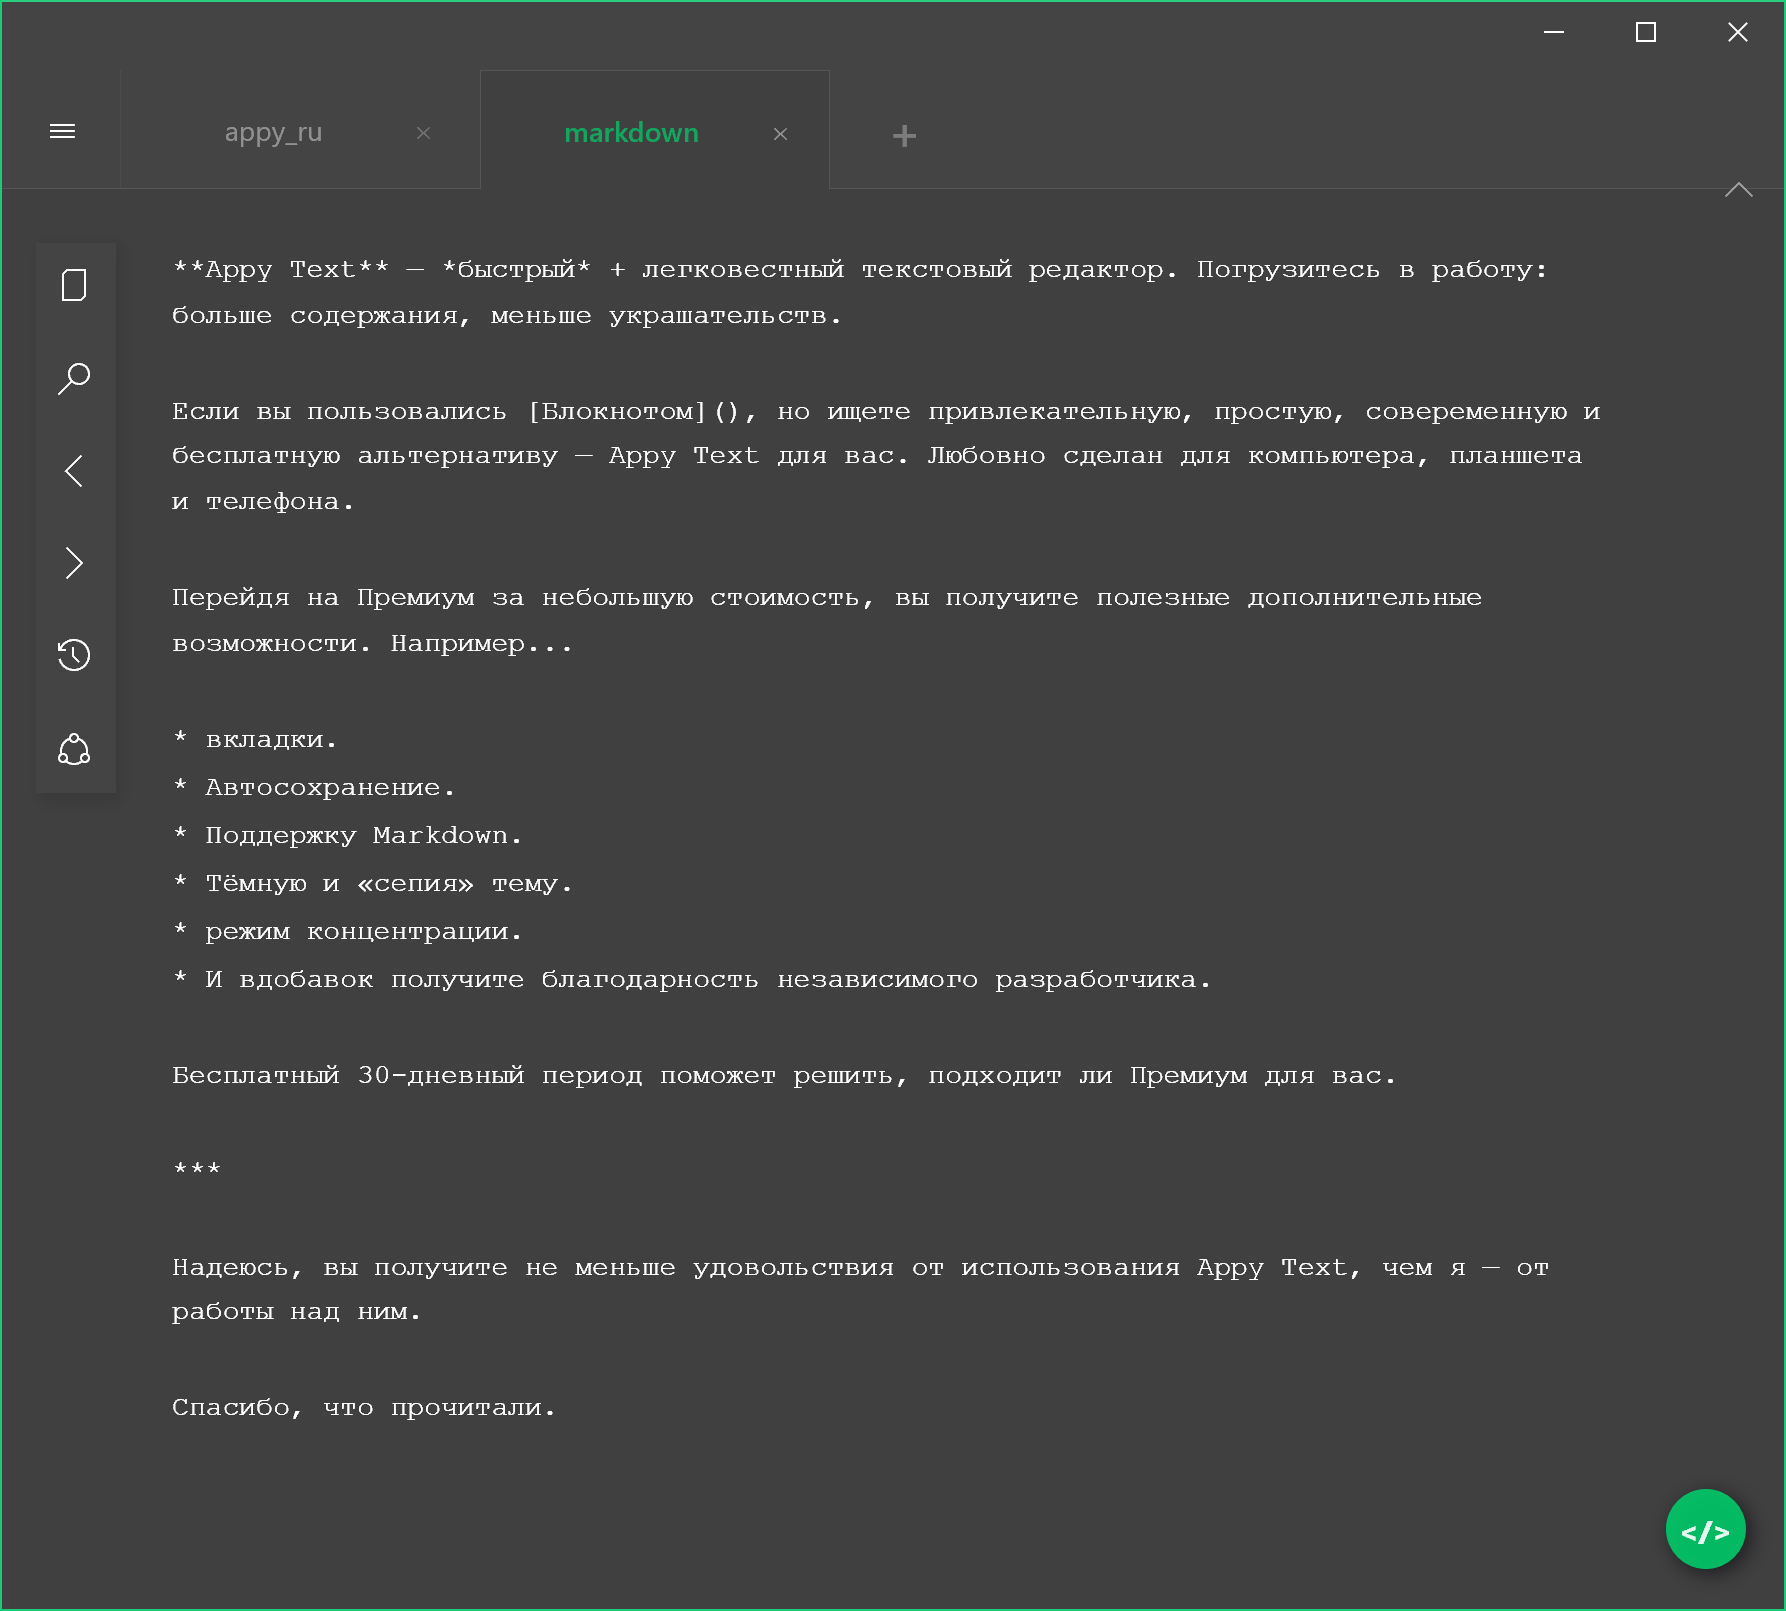This screenshot has height=1611, width=1786.
Task: Click the line about 'благодарность независимого разработчика'
Action: pos(692,980)
